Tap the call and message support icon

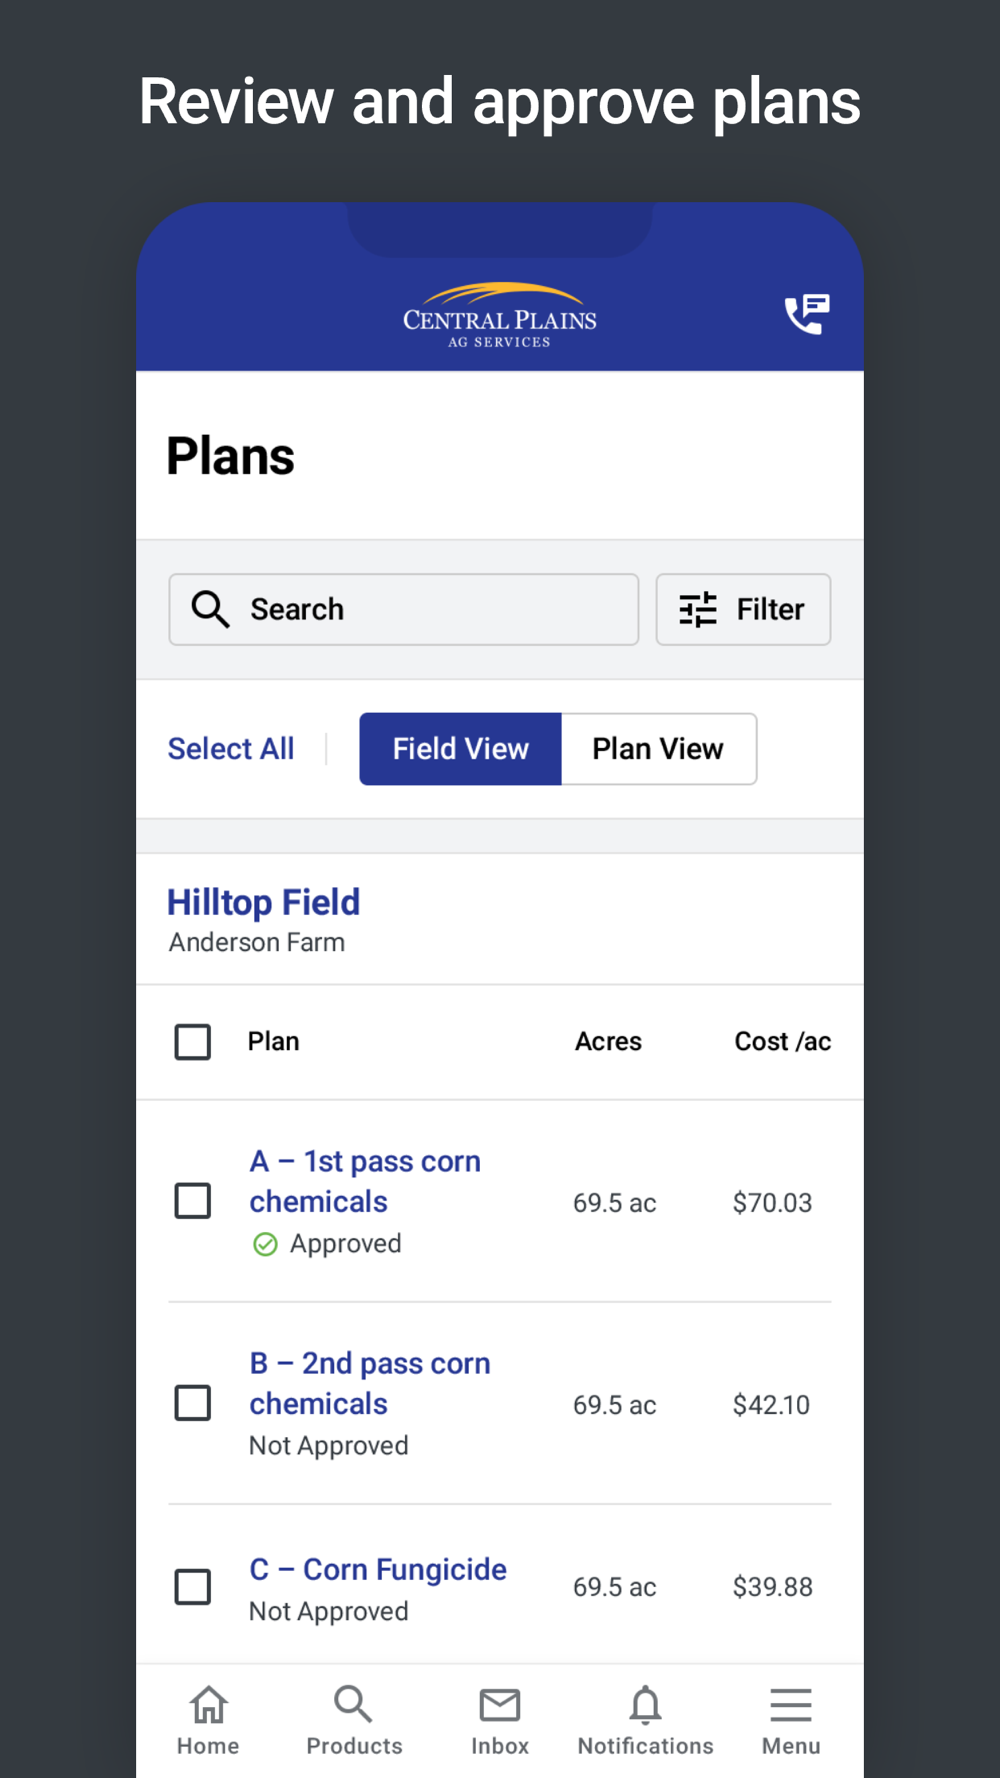point(807,314)
